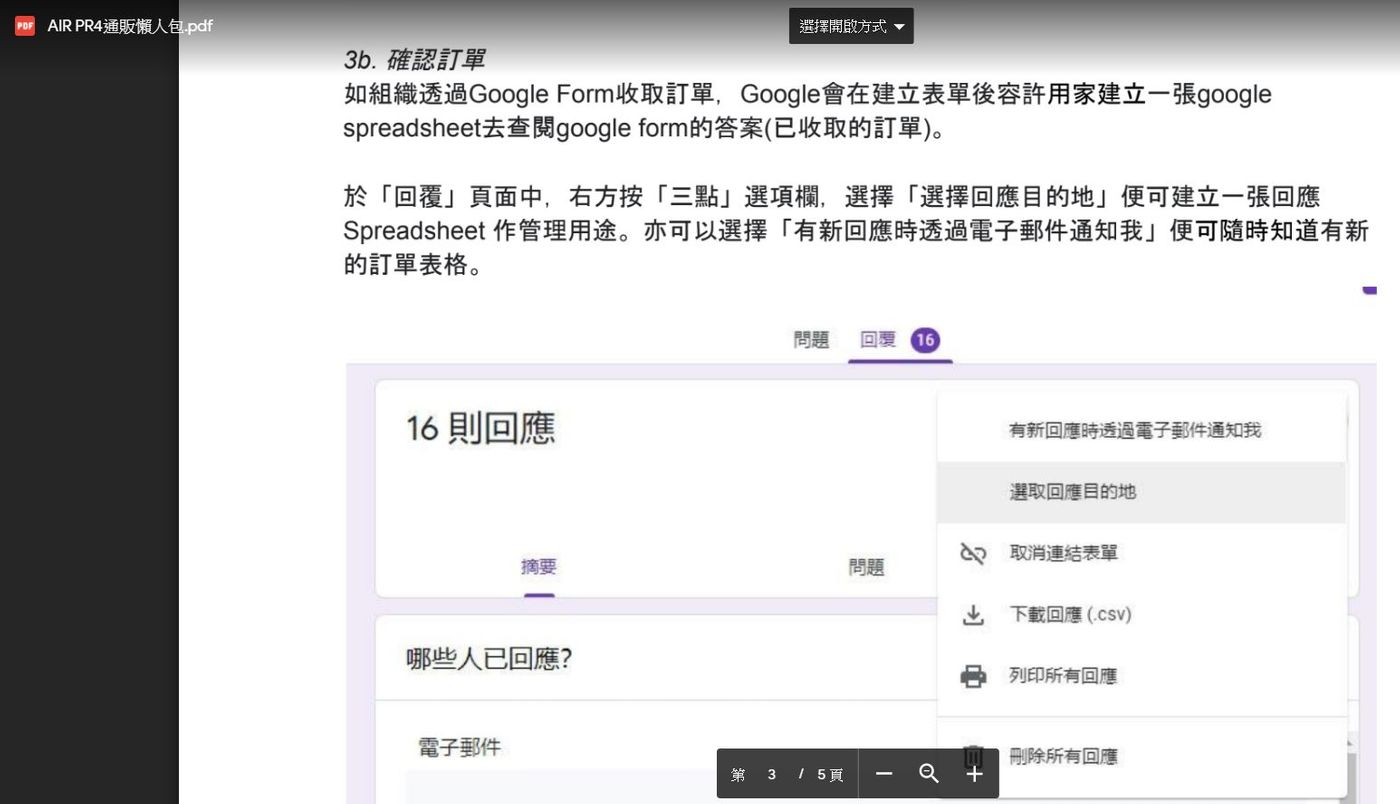Click the zoom in plus icon

click(x=975, y=774)
